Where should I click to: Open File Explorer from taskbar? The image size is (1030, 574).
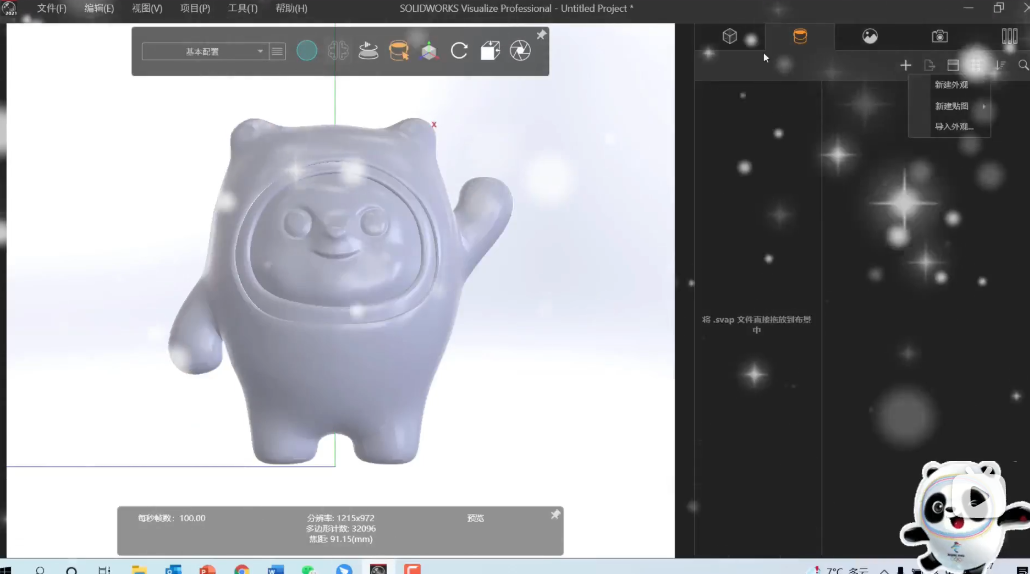139,569
